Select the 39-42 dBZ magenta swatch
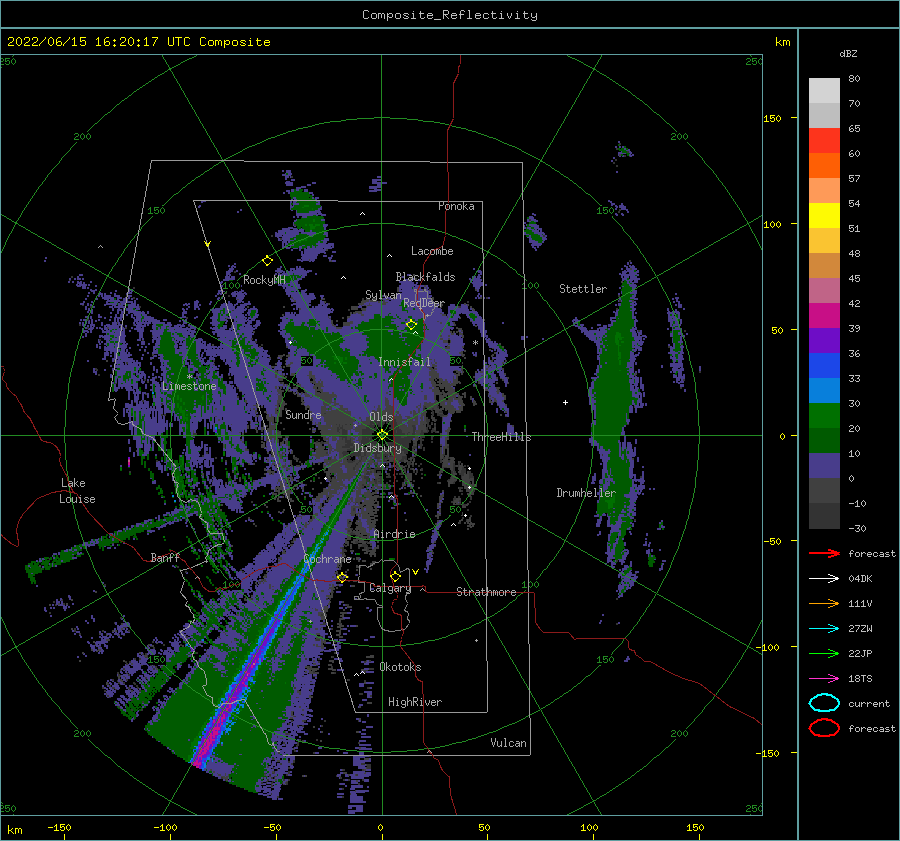900x841 pixels. tap(824, 315)
